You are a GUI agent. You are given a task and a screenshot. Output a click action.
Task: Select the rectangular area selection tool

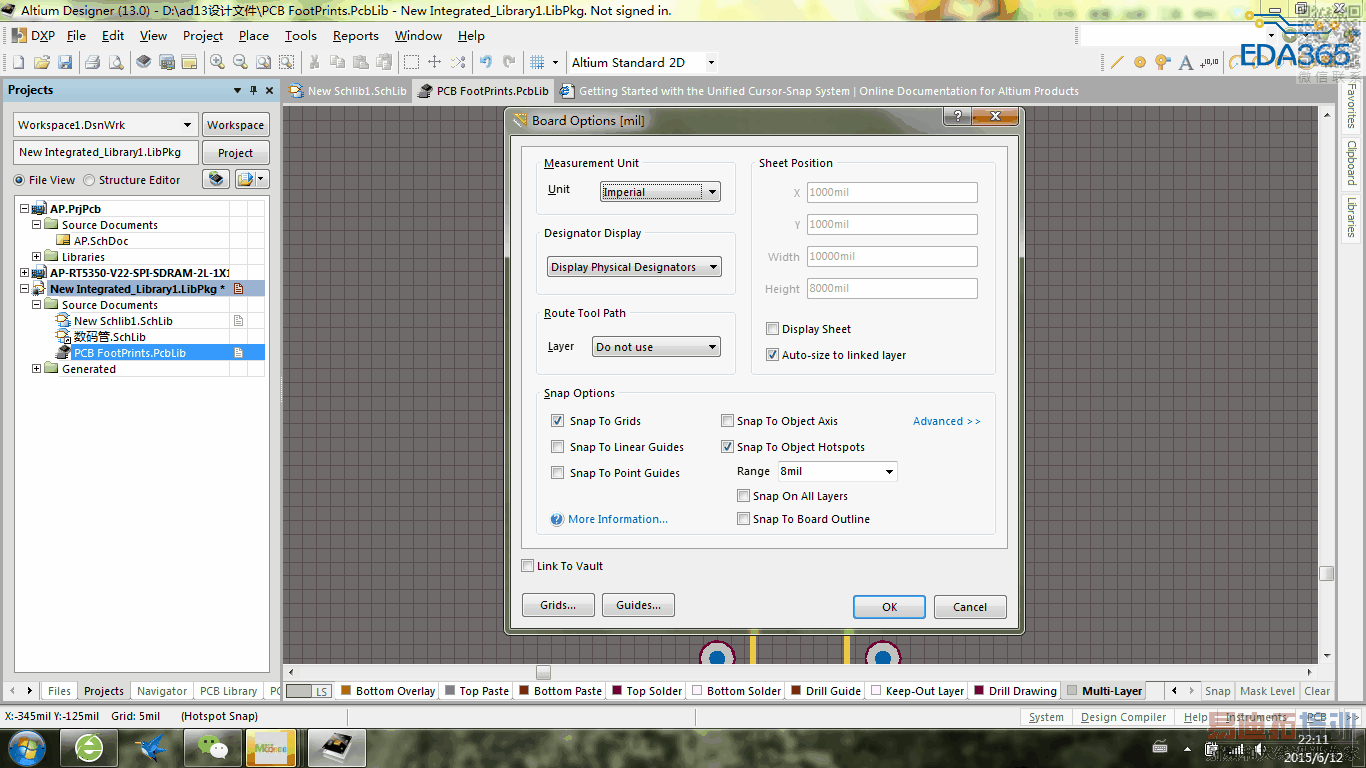411,62
